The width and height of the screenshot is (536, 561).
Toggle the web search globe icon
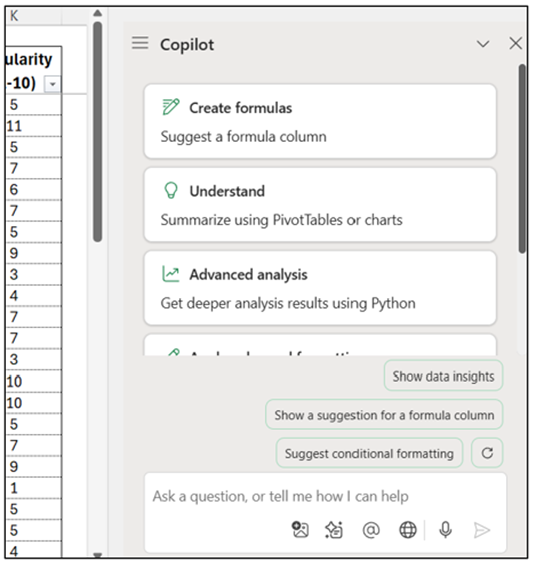(x=408, y=530)
